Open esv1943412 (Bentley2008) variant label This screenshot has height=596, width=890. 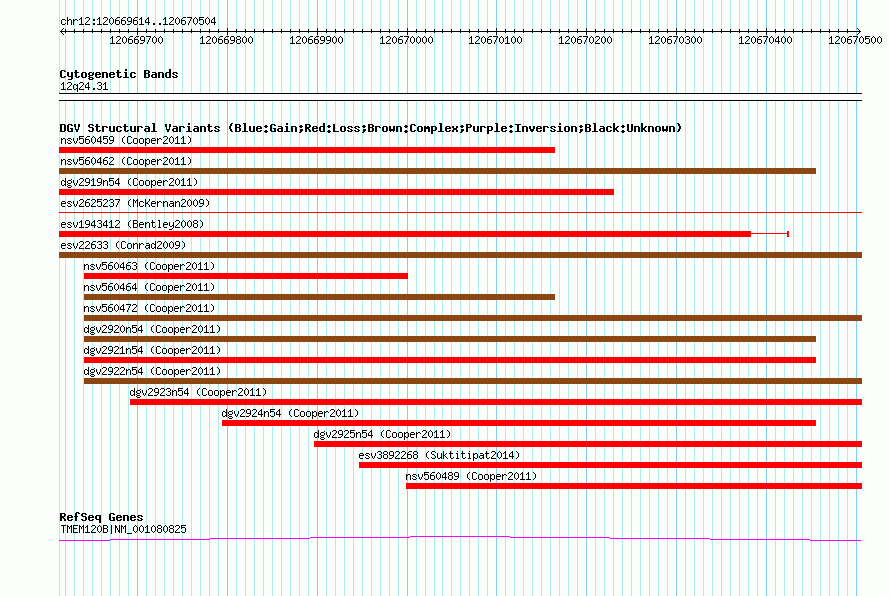[x=132, y=224]
